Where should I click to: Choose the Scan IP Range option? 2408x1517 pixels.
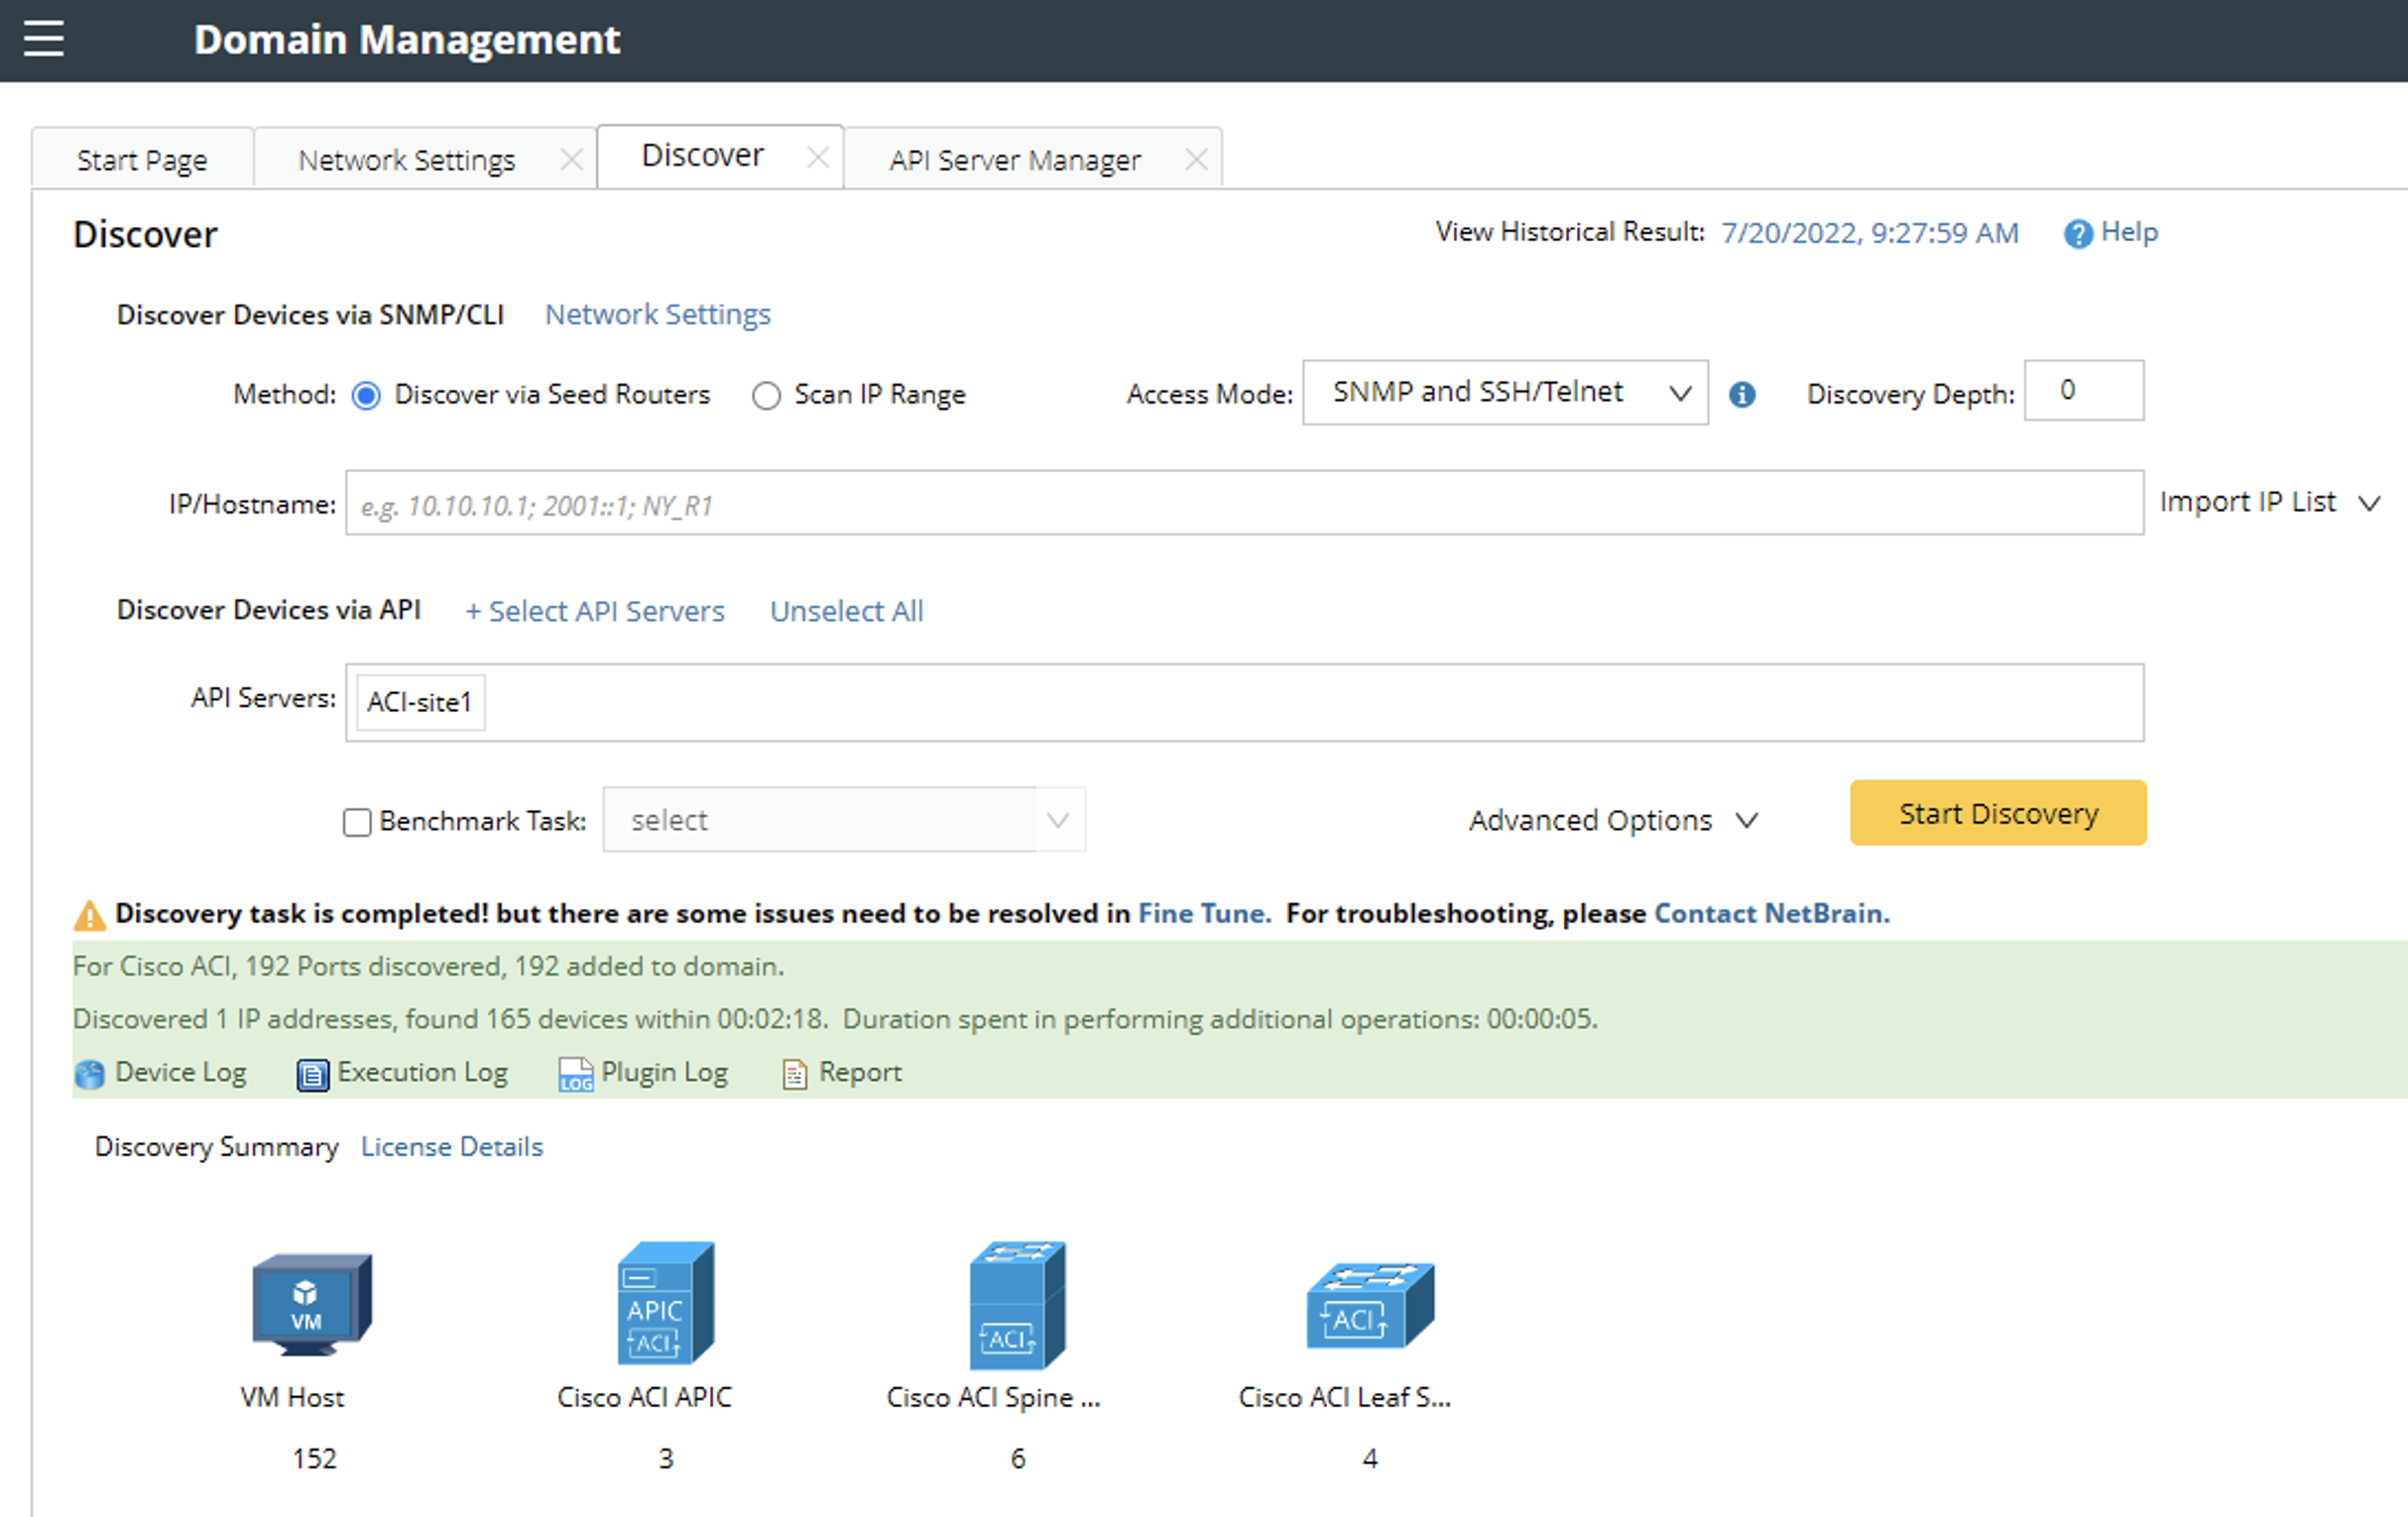point(766,396)
